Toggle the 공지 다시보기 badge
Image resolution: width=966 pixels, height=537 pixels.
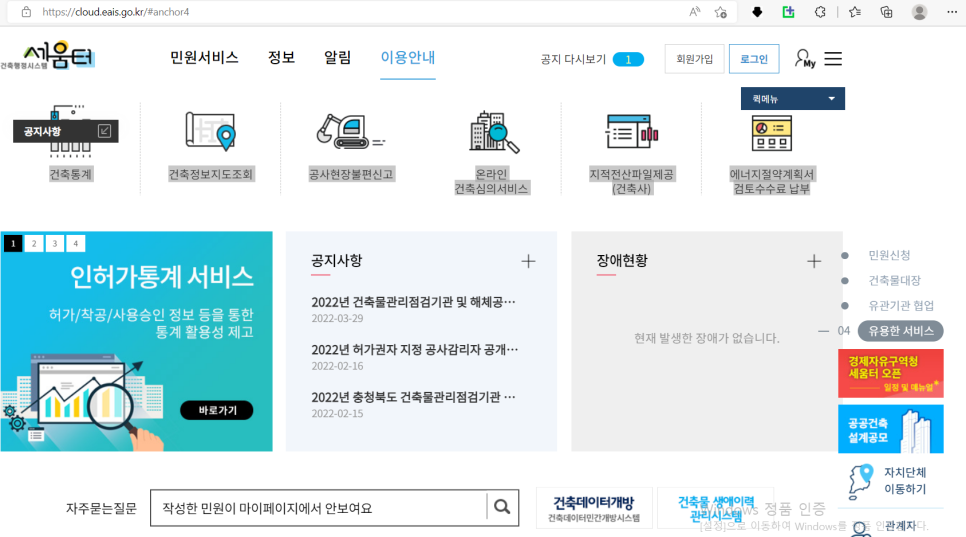click(x=628, y=60)
